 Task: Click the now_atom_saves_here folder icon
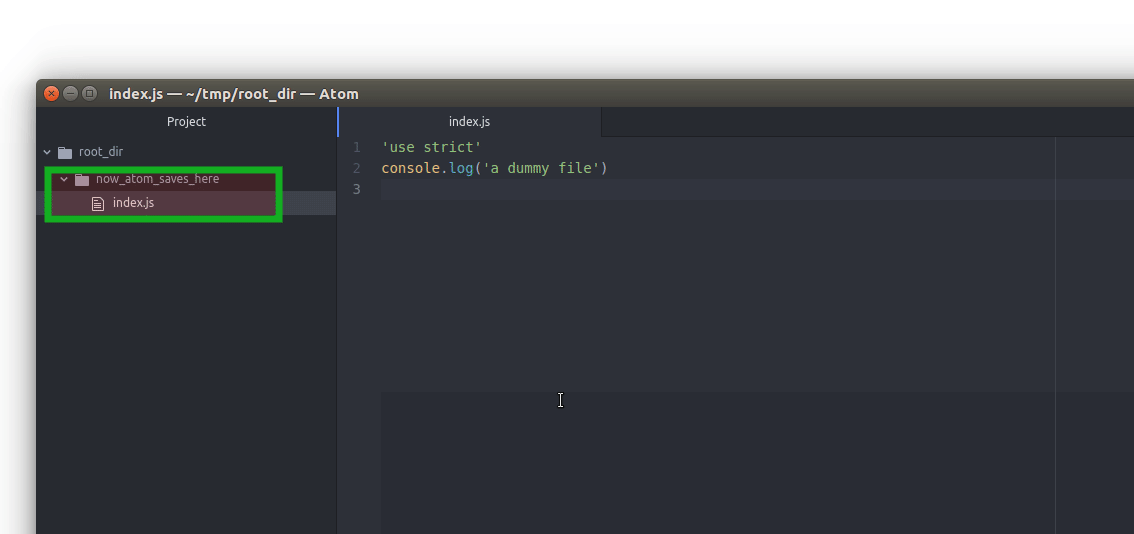tap(82, 179)
